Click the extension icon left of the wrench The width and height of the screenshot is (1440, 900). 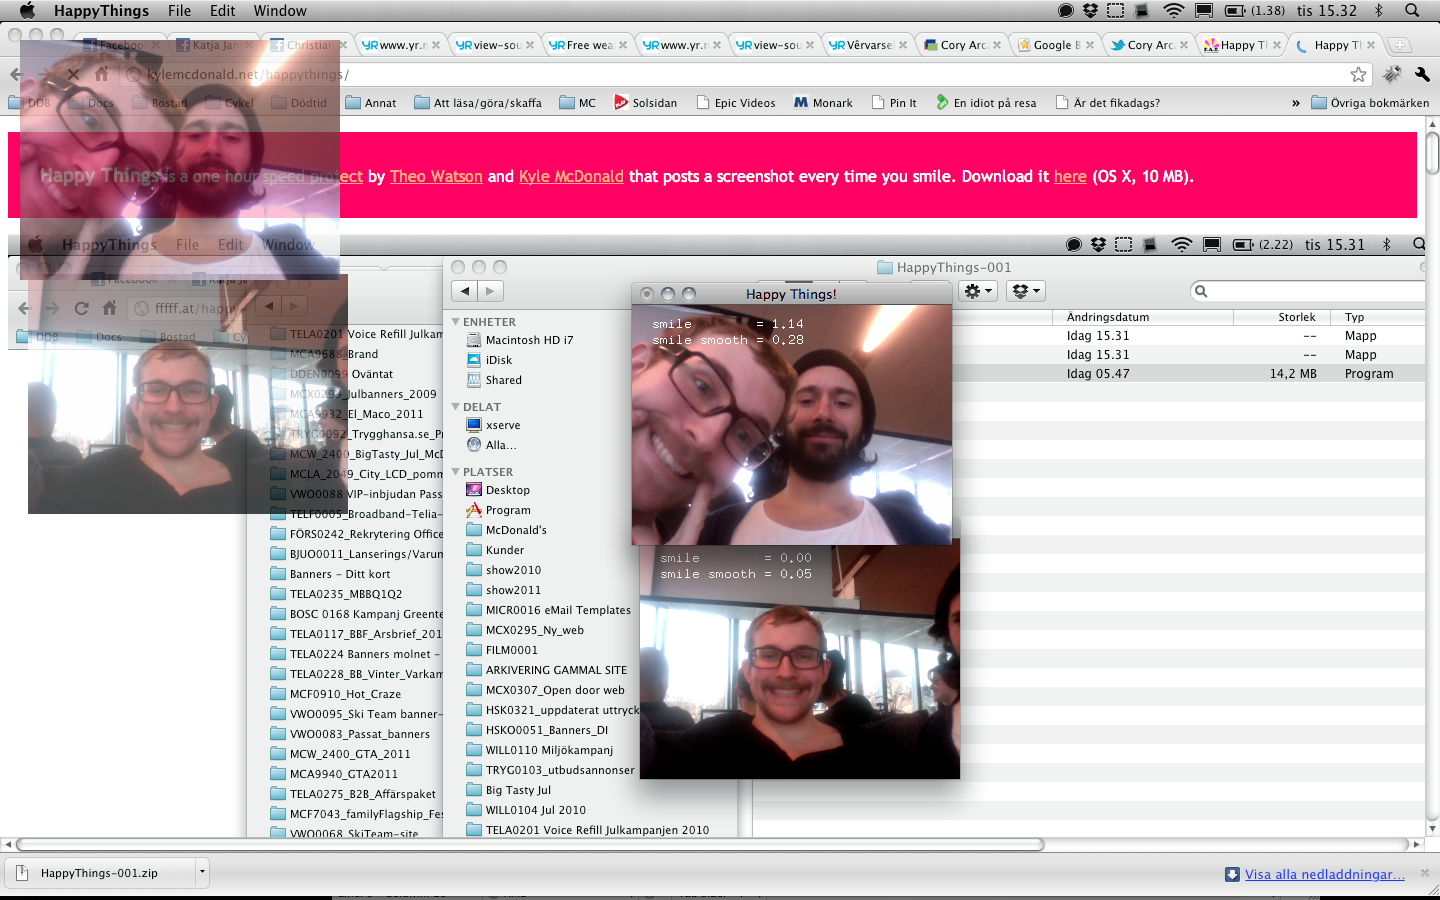[1392, 74]
